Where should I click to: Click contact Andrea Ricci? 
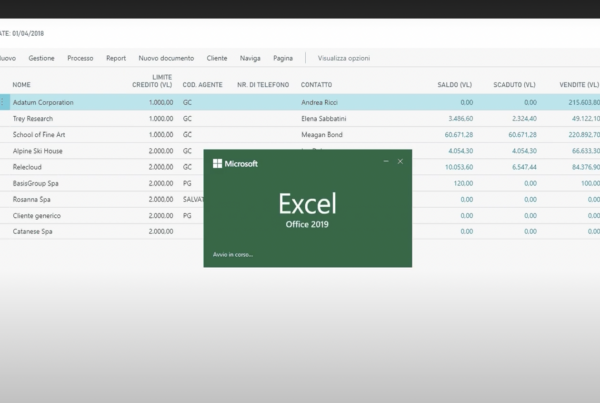click(320, 103)
